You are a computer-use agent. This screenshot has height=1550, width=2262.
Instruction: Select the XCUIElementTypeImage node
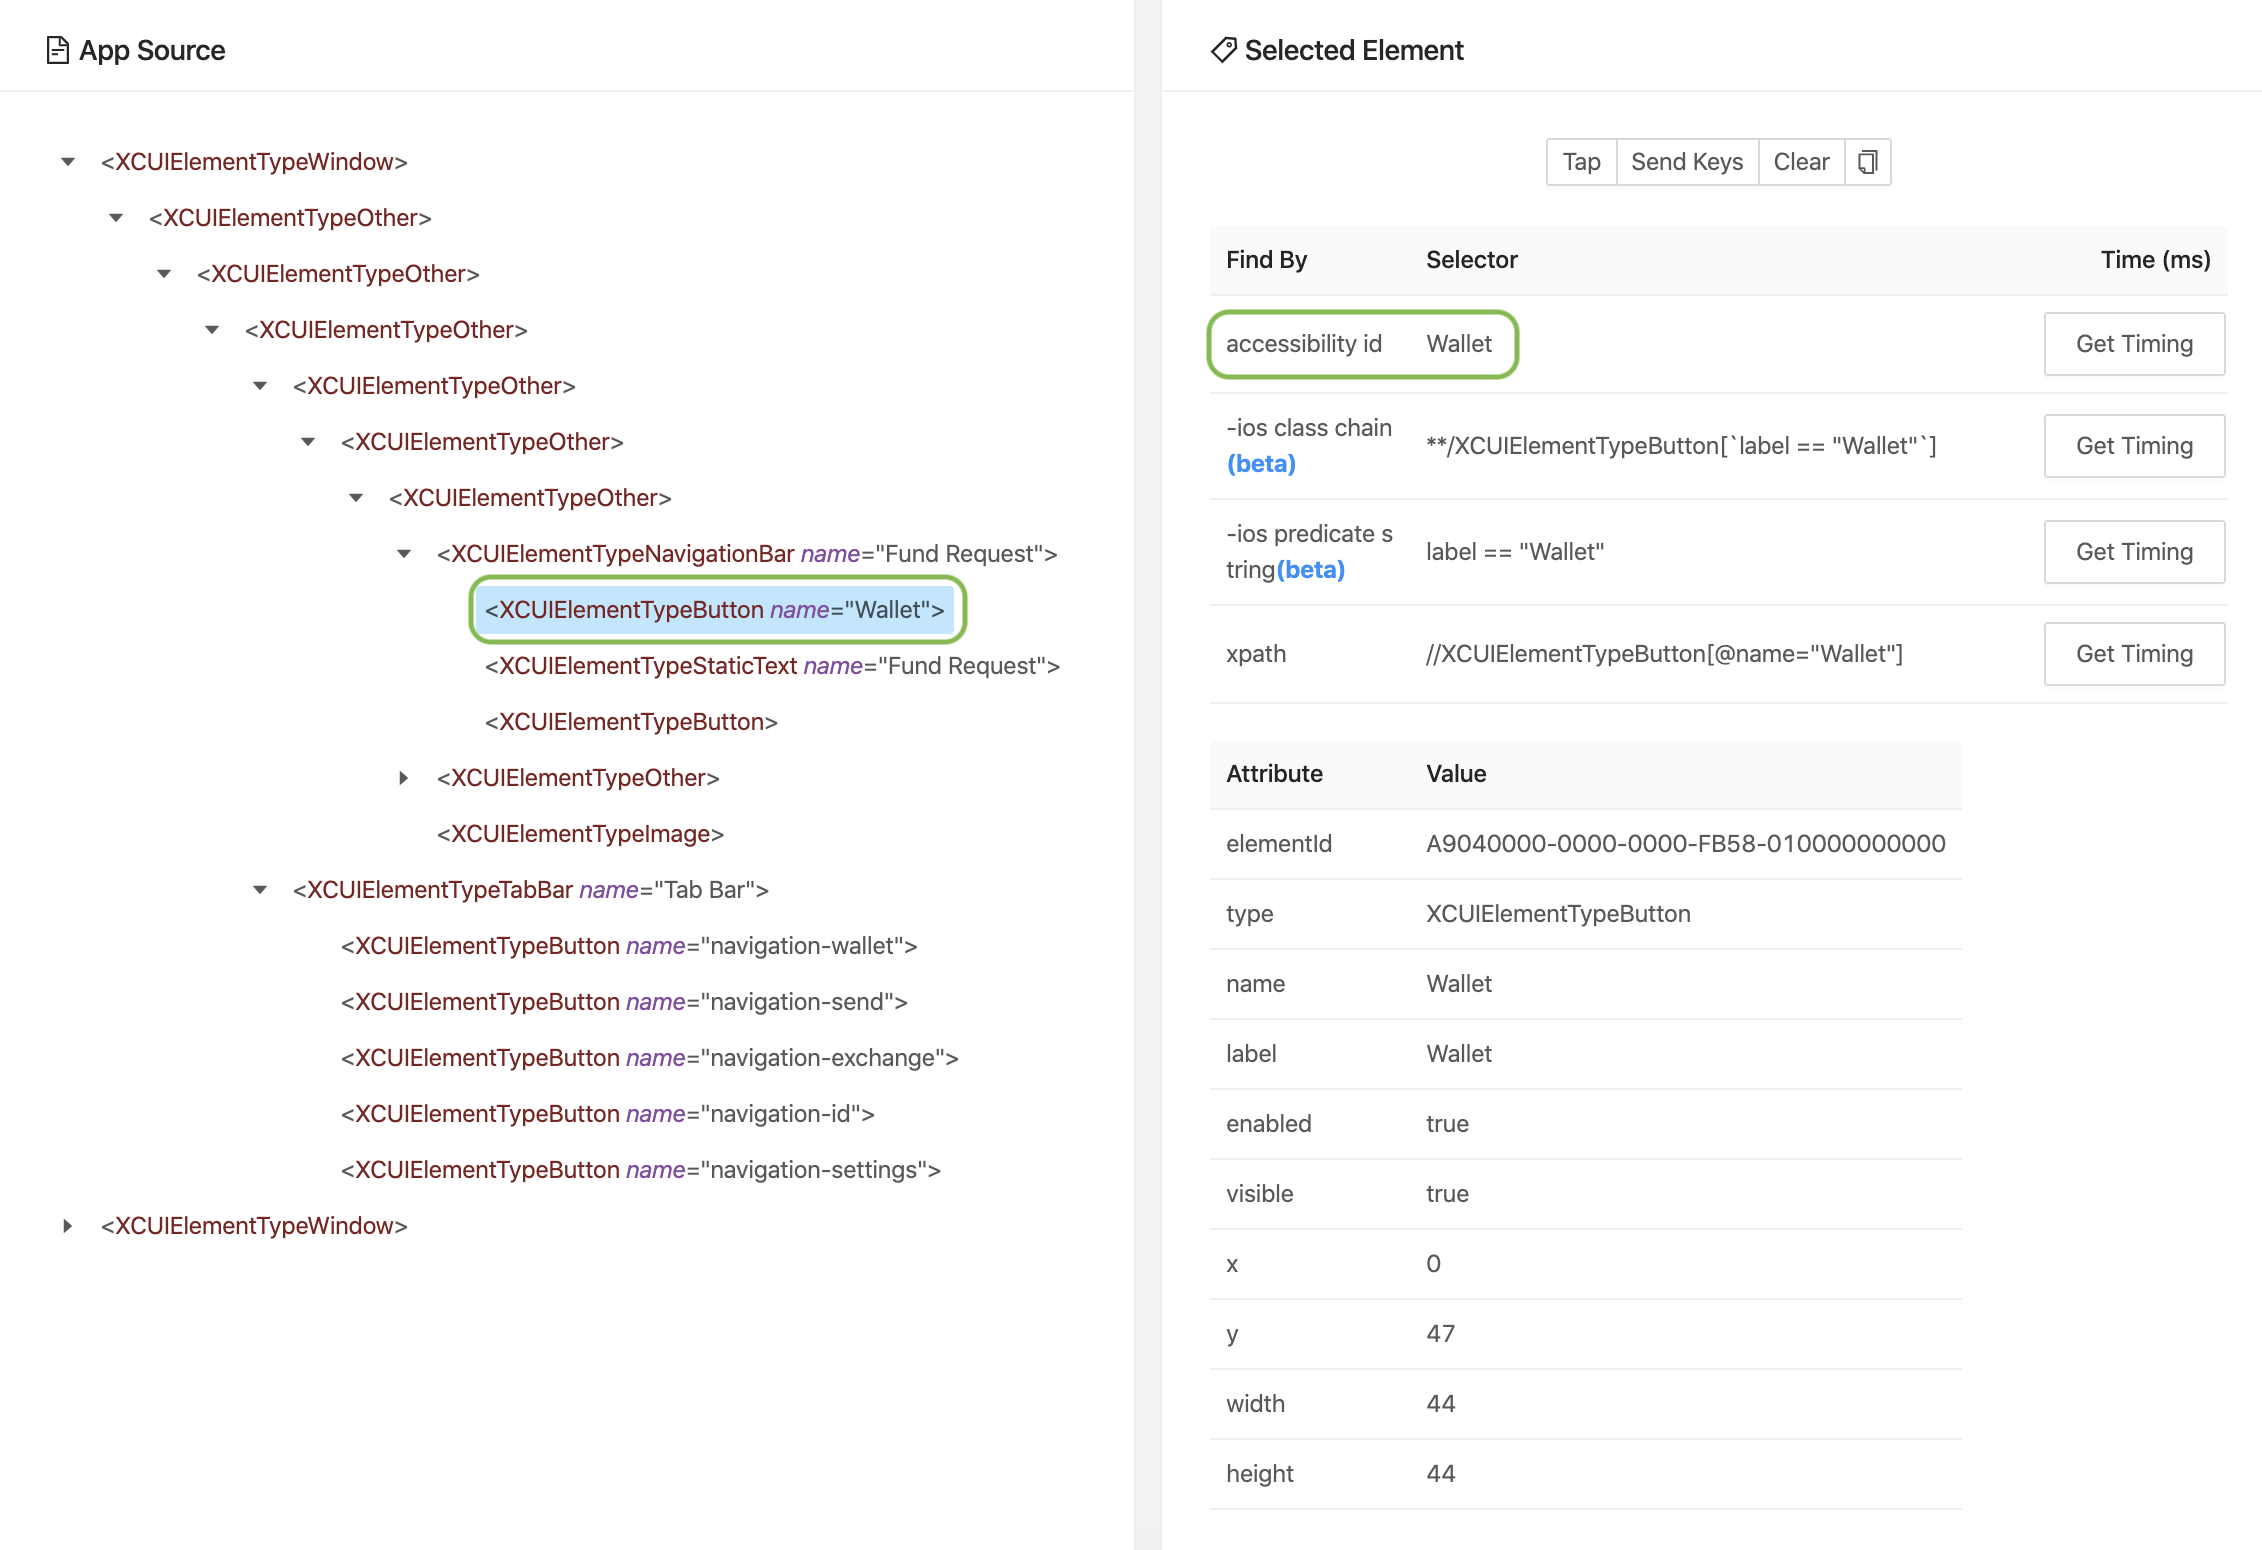tap(580, 834)
